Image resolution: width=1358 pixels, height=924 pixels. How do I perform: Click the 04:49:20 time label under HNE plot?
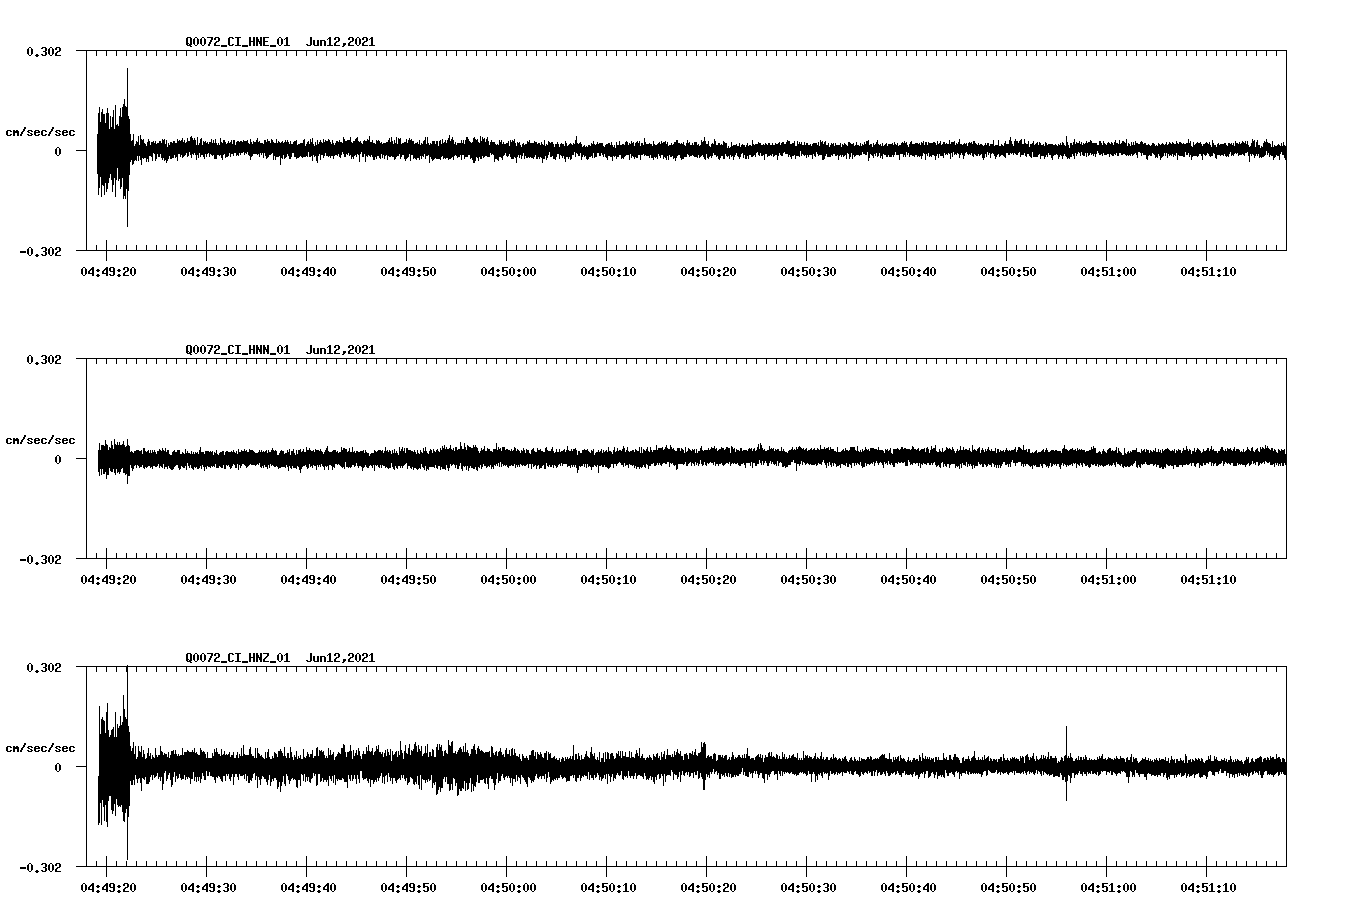tap(108, 272)
